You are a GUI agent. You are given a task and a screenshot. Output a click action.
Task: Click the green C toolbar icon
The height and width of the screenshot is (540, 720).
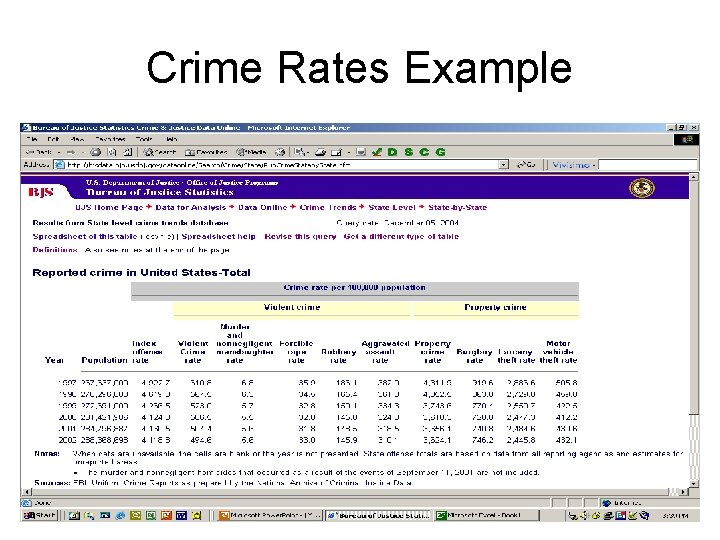coord(424,152)
